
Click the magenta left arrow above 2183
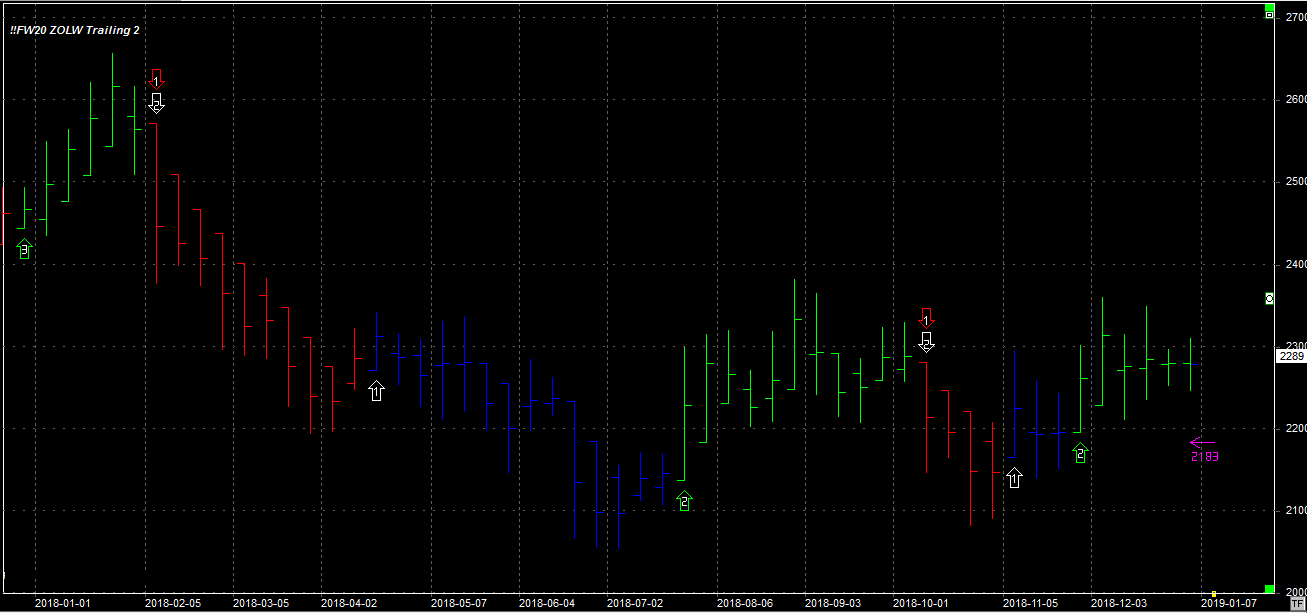[x=1202, y=442]
